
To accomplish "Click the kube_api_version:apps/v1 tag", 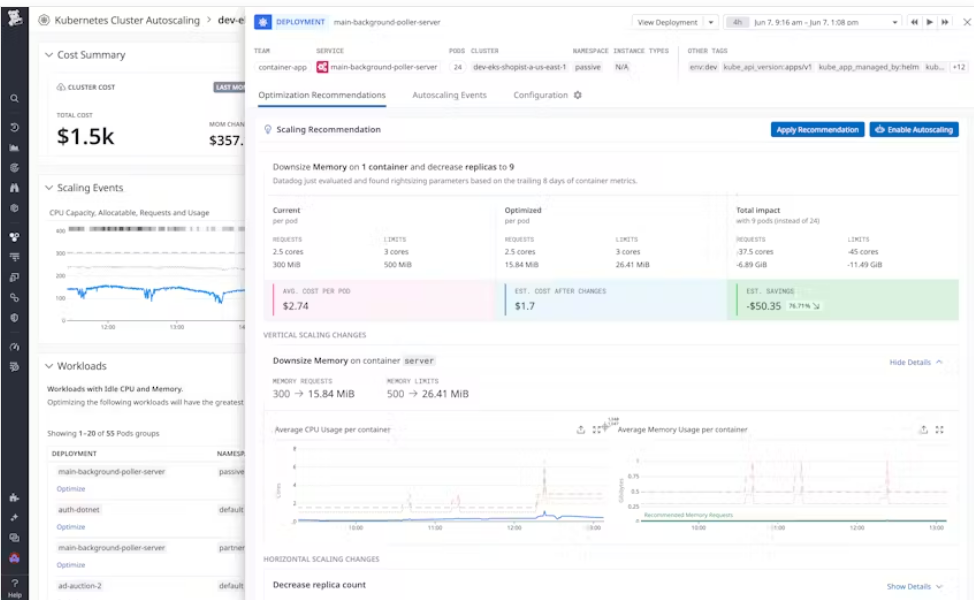I will pyautogui.click(x=767, y=67).
